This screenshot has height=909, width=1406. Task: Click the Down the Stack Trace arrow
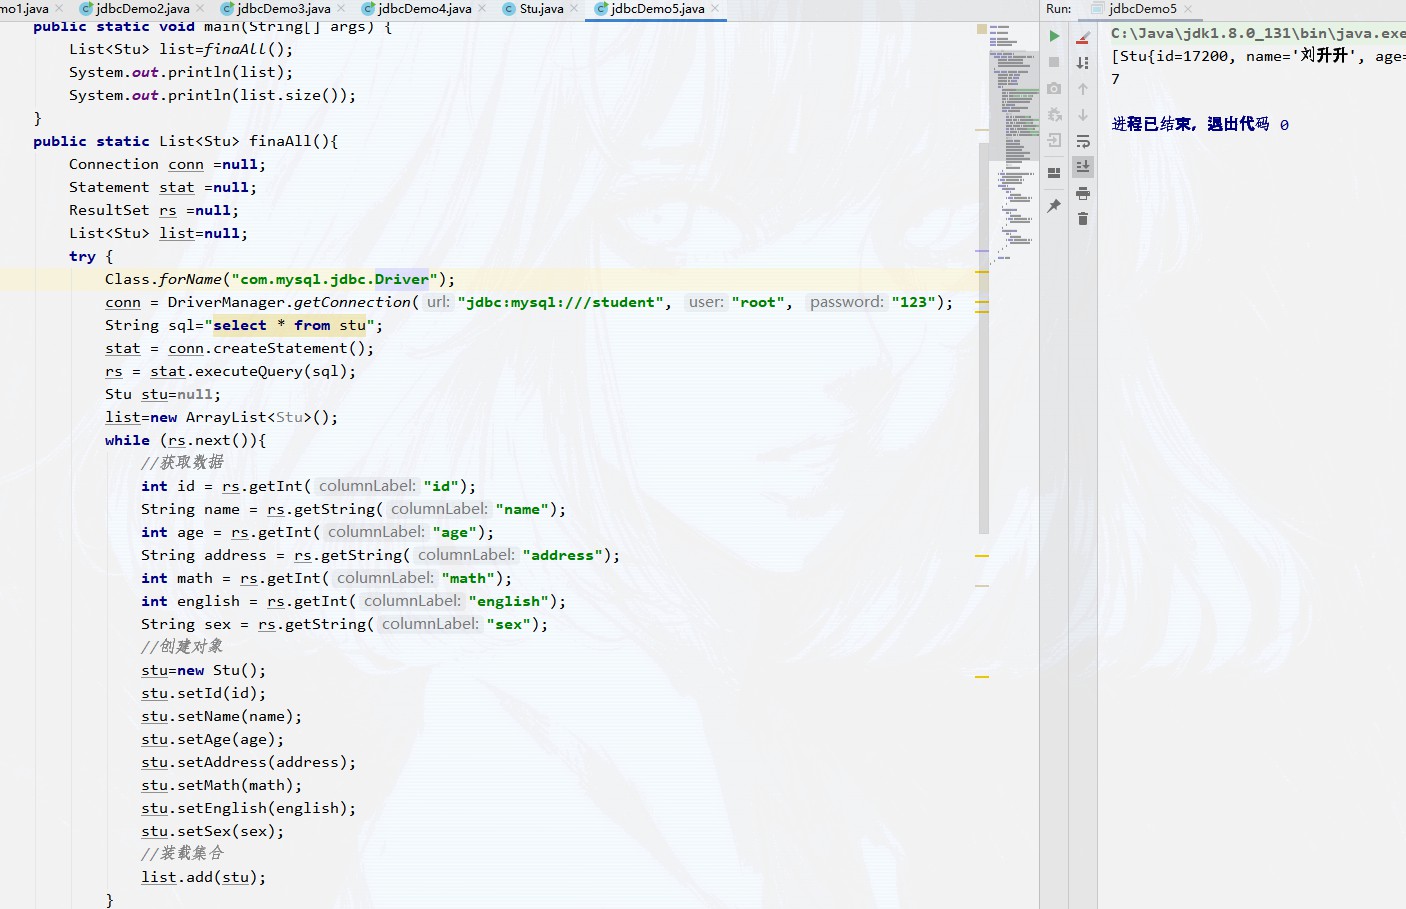point(1083,115)
